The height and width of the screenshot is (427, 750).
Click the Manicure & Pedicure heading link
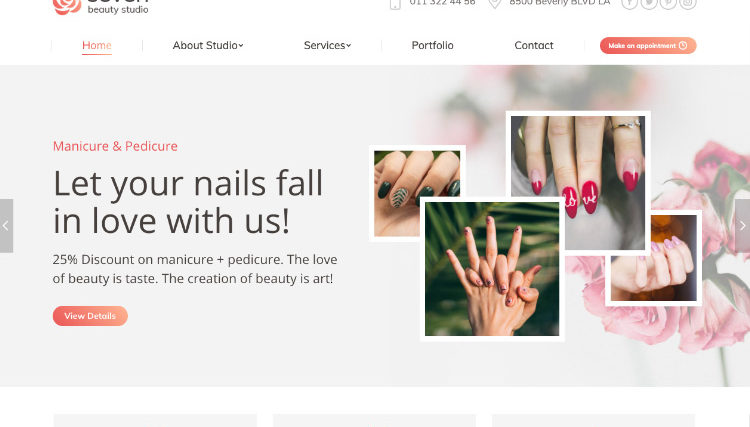click(115, 146)
